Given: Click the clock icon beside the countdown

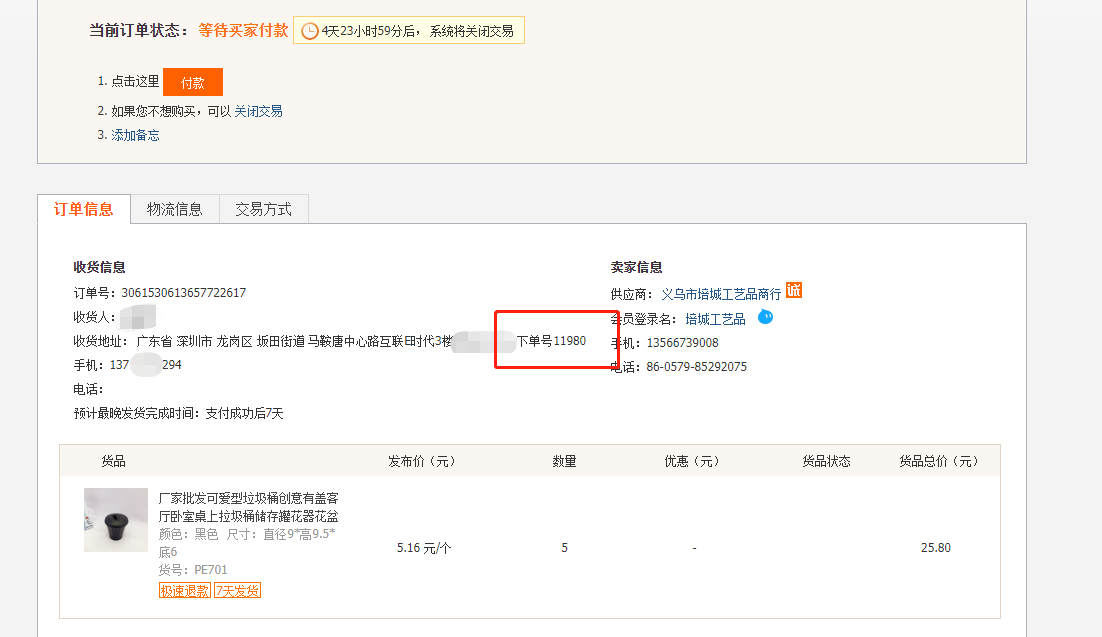Looking at the screenshot, I should coord(309,31).
